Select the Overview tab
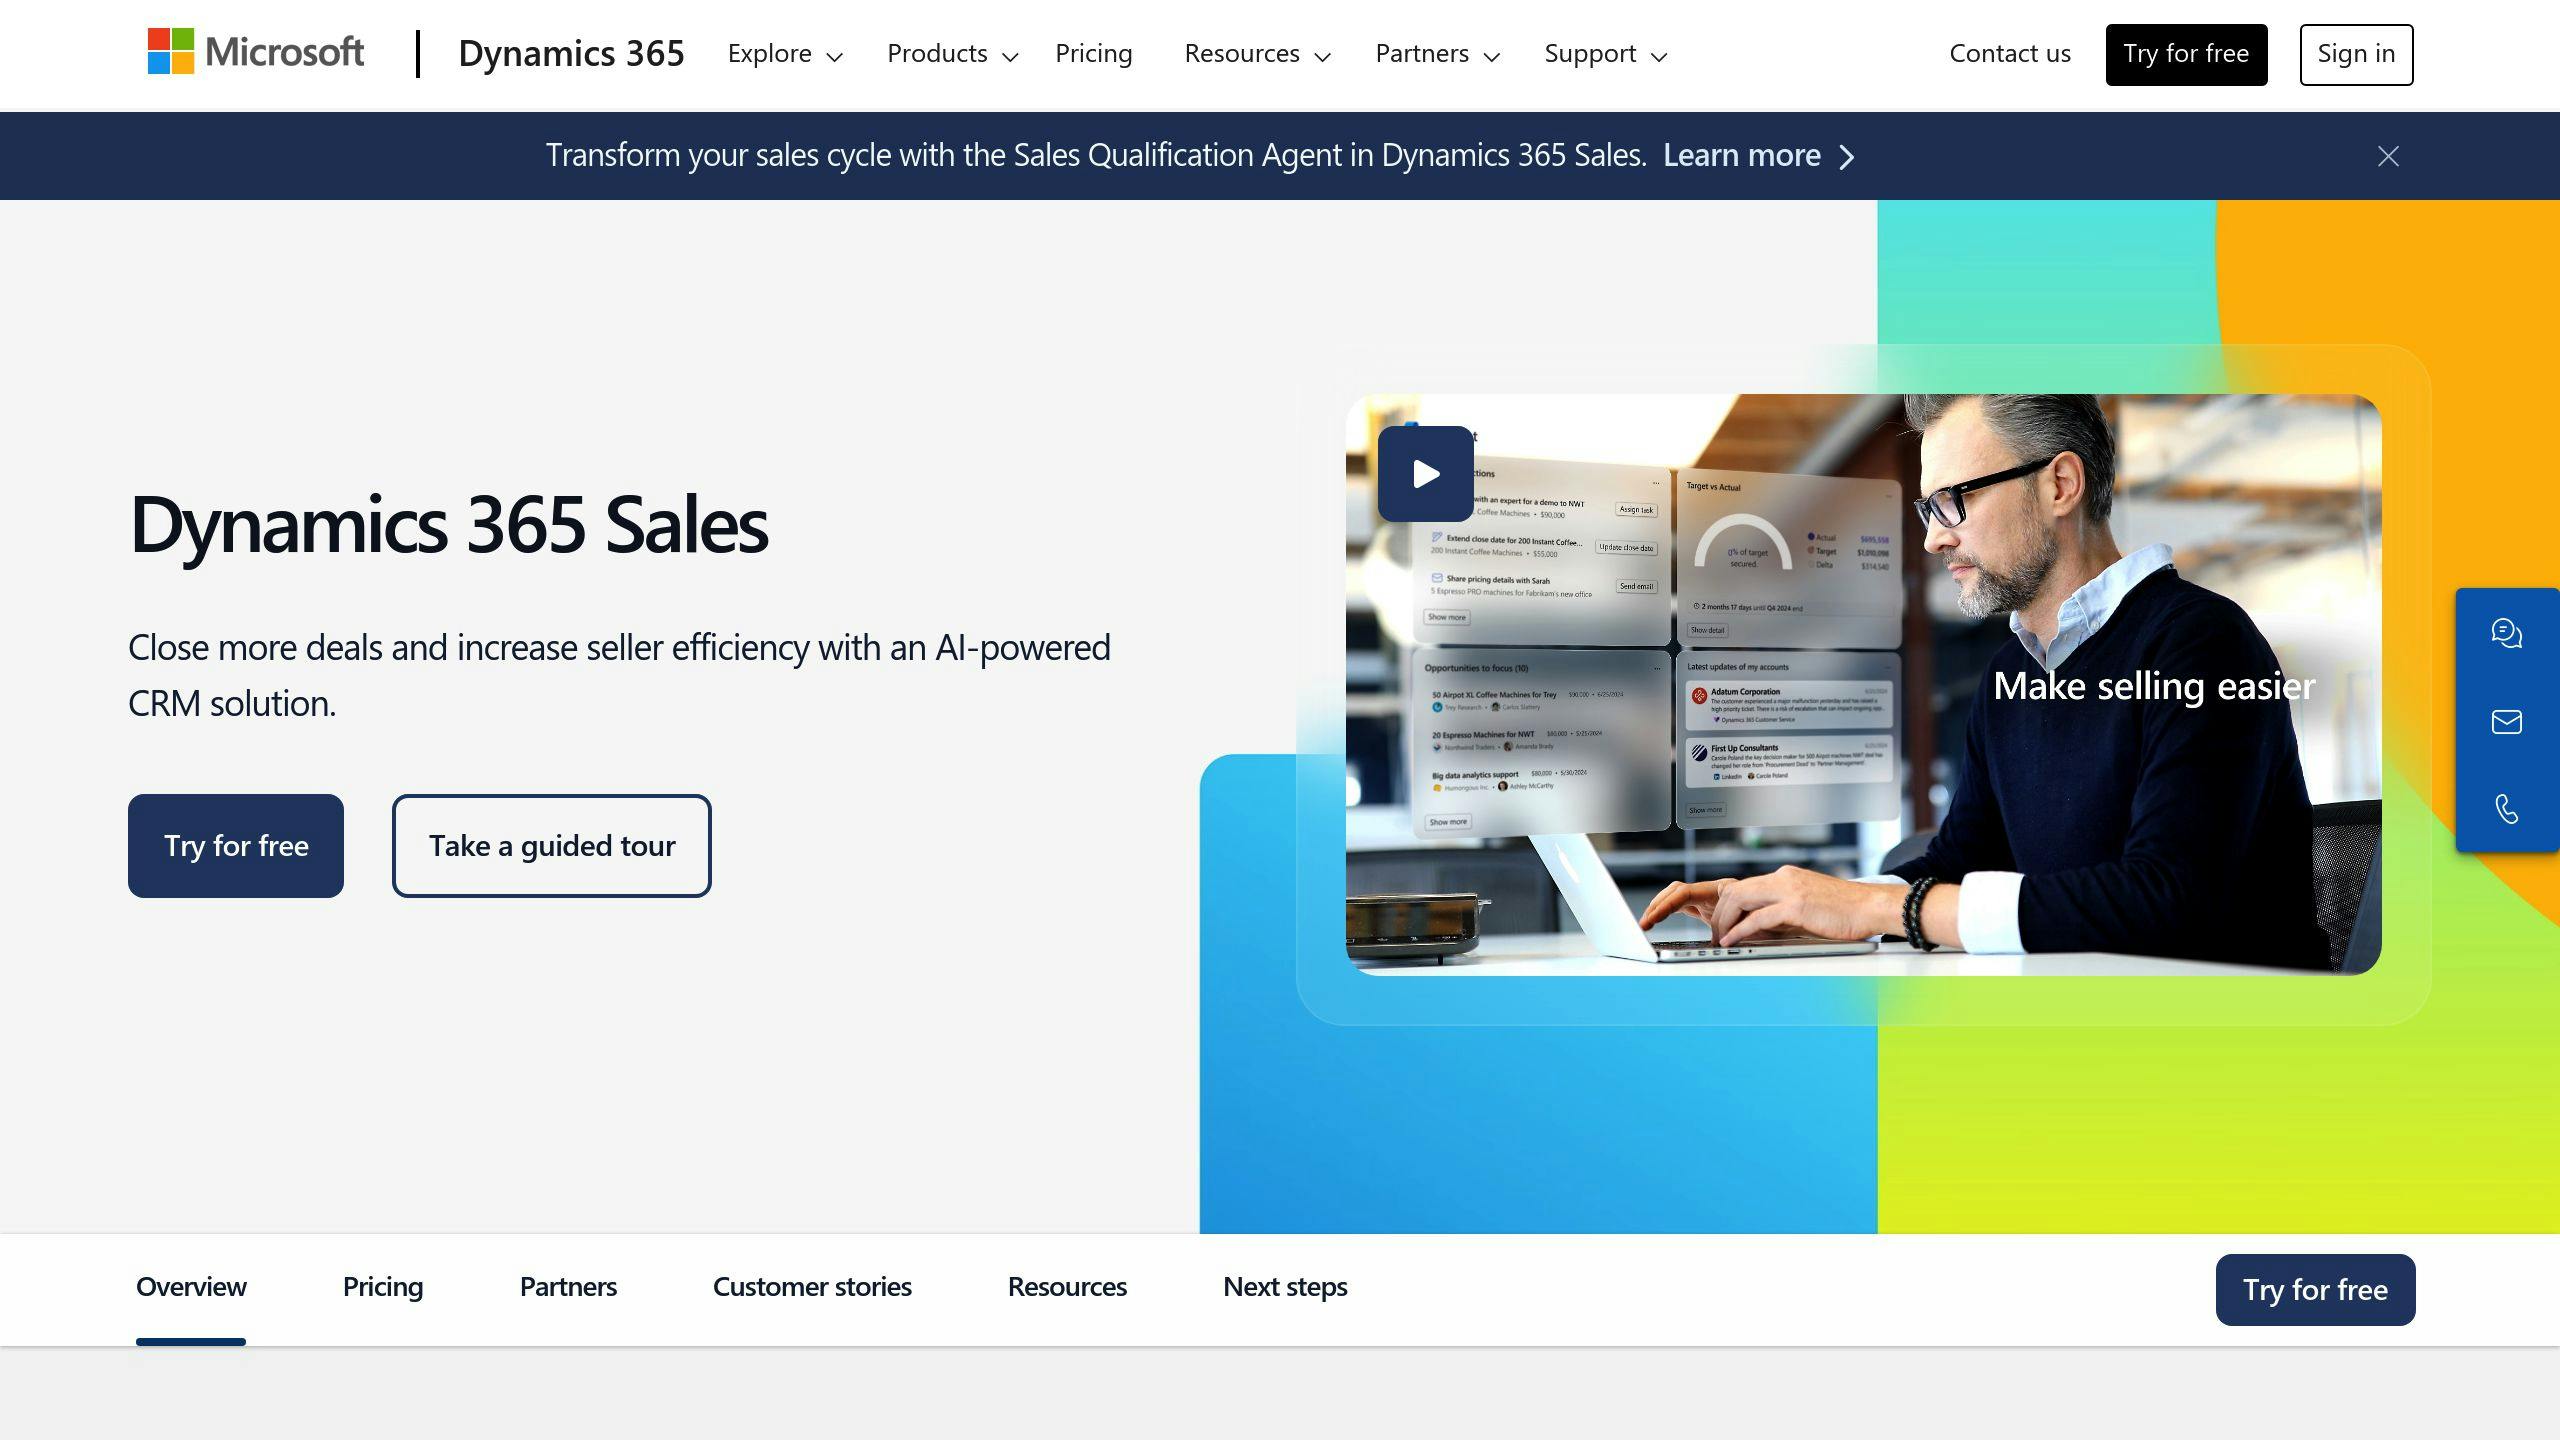This screenshot has height=1440, width=2560. coord(191,1287)
